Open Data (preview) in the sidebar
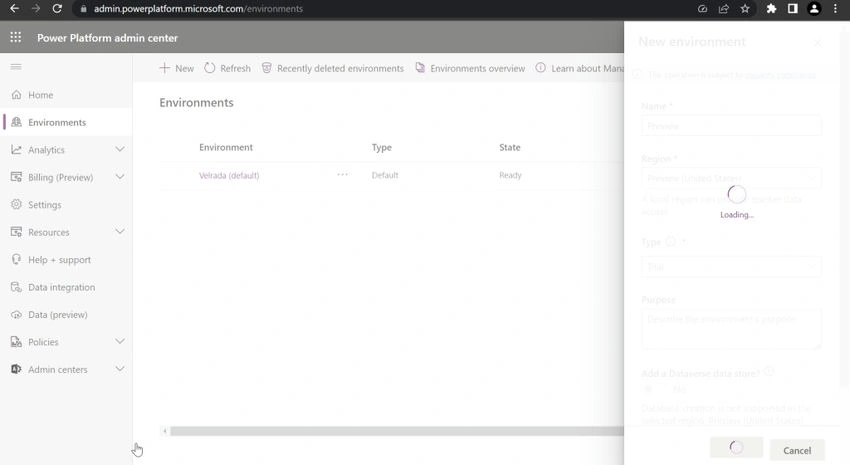Image resolution: width=850 pixels, height=465 pixels. coord(66,314)
